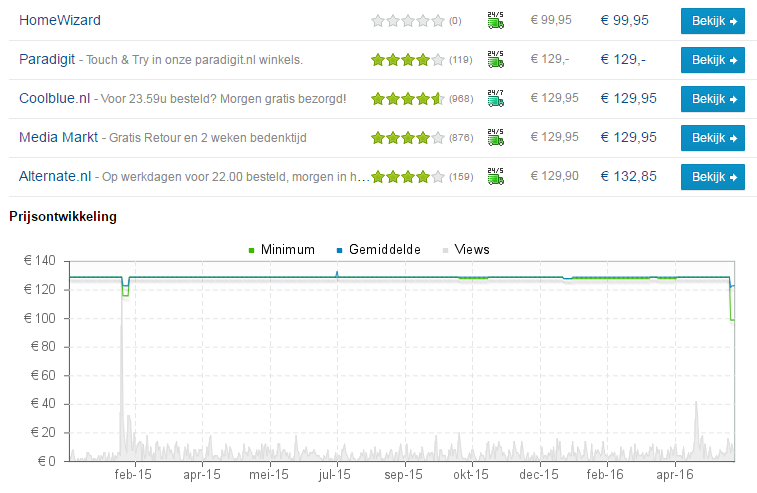Open the Paradigit shop link

47,59
